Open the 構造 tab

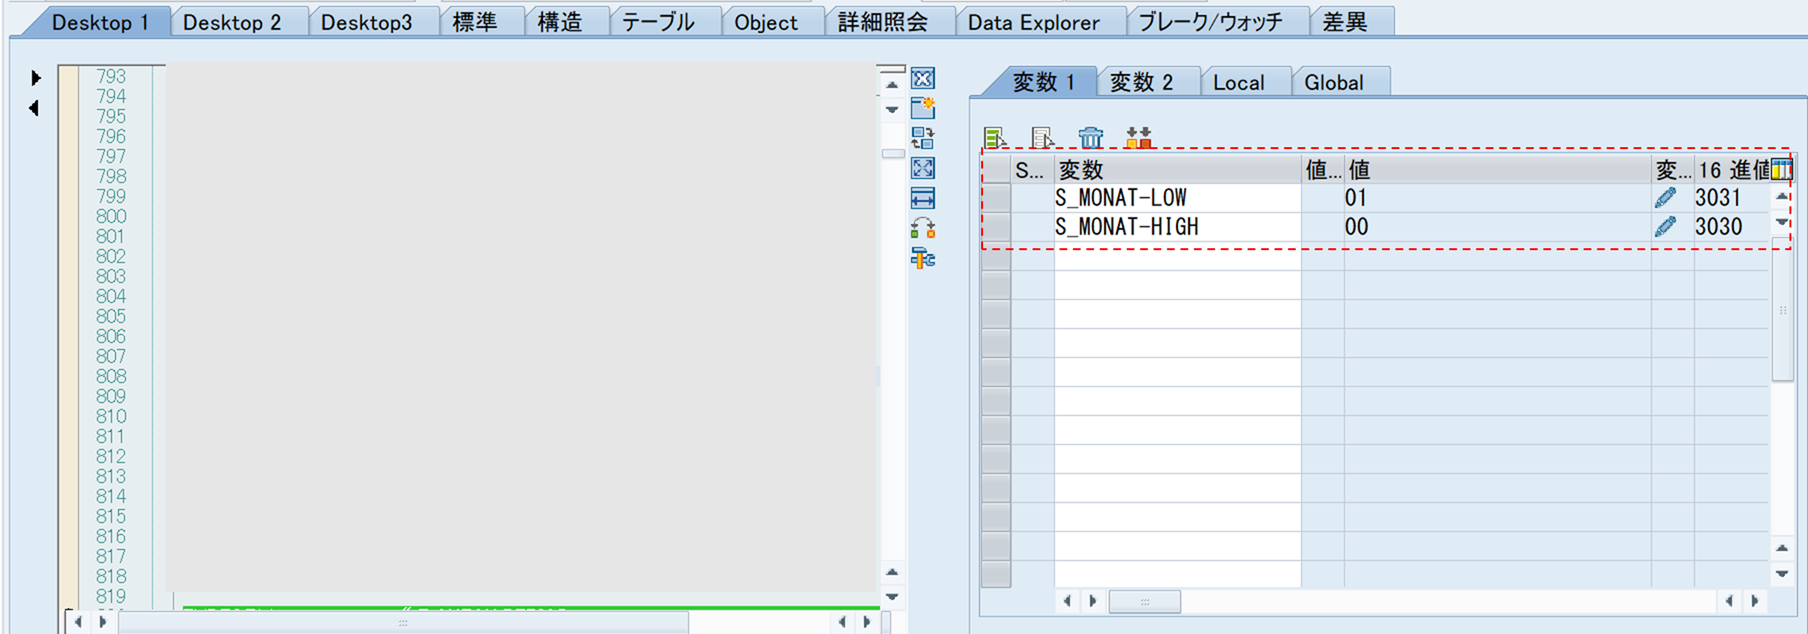560,22
